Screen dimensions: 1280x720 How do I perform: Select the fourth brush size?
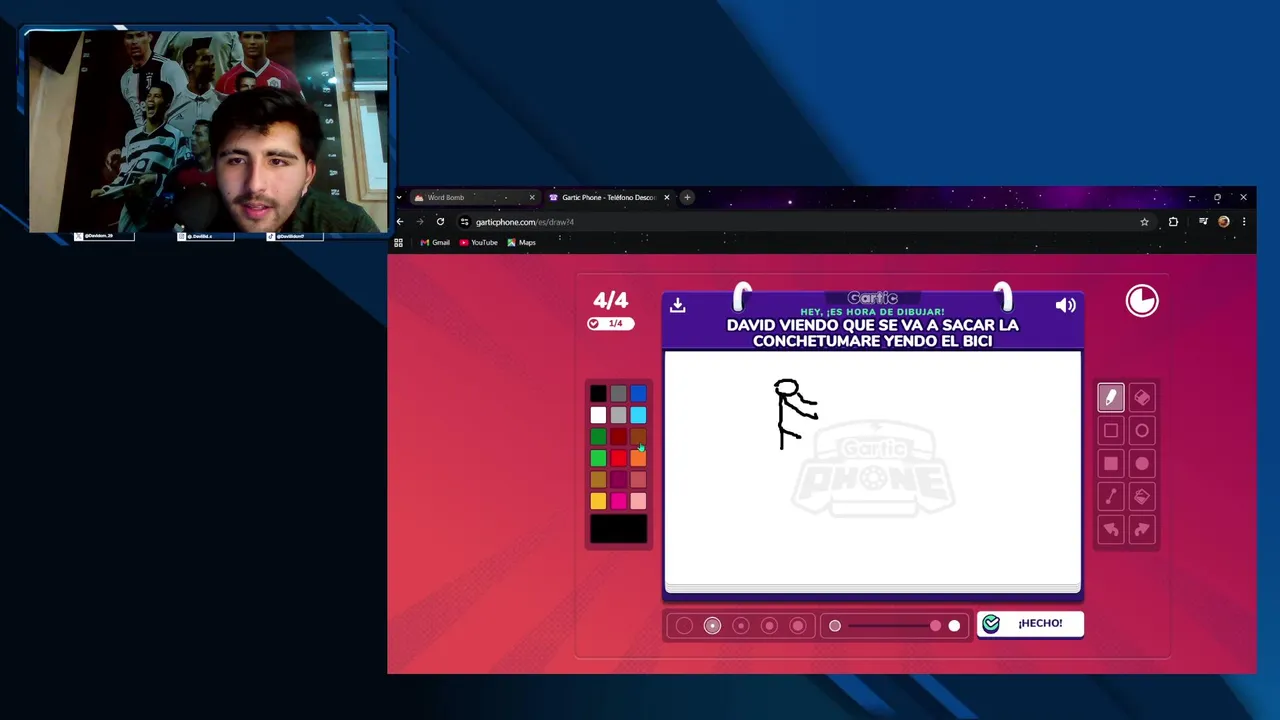(769, 626)
